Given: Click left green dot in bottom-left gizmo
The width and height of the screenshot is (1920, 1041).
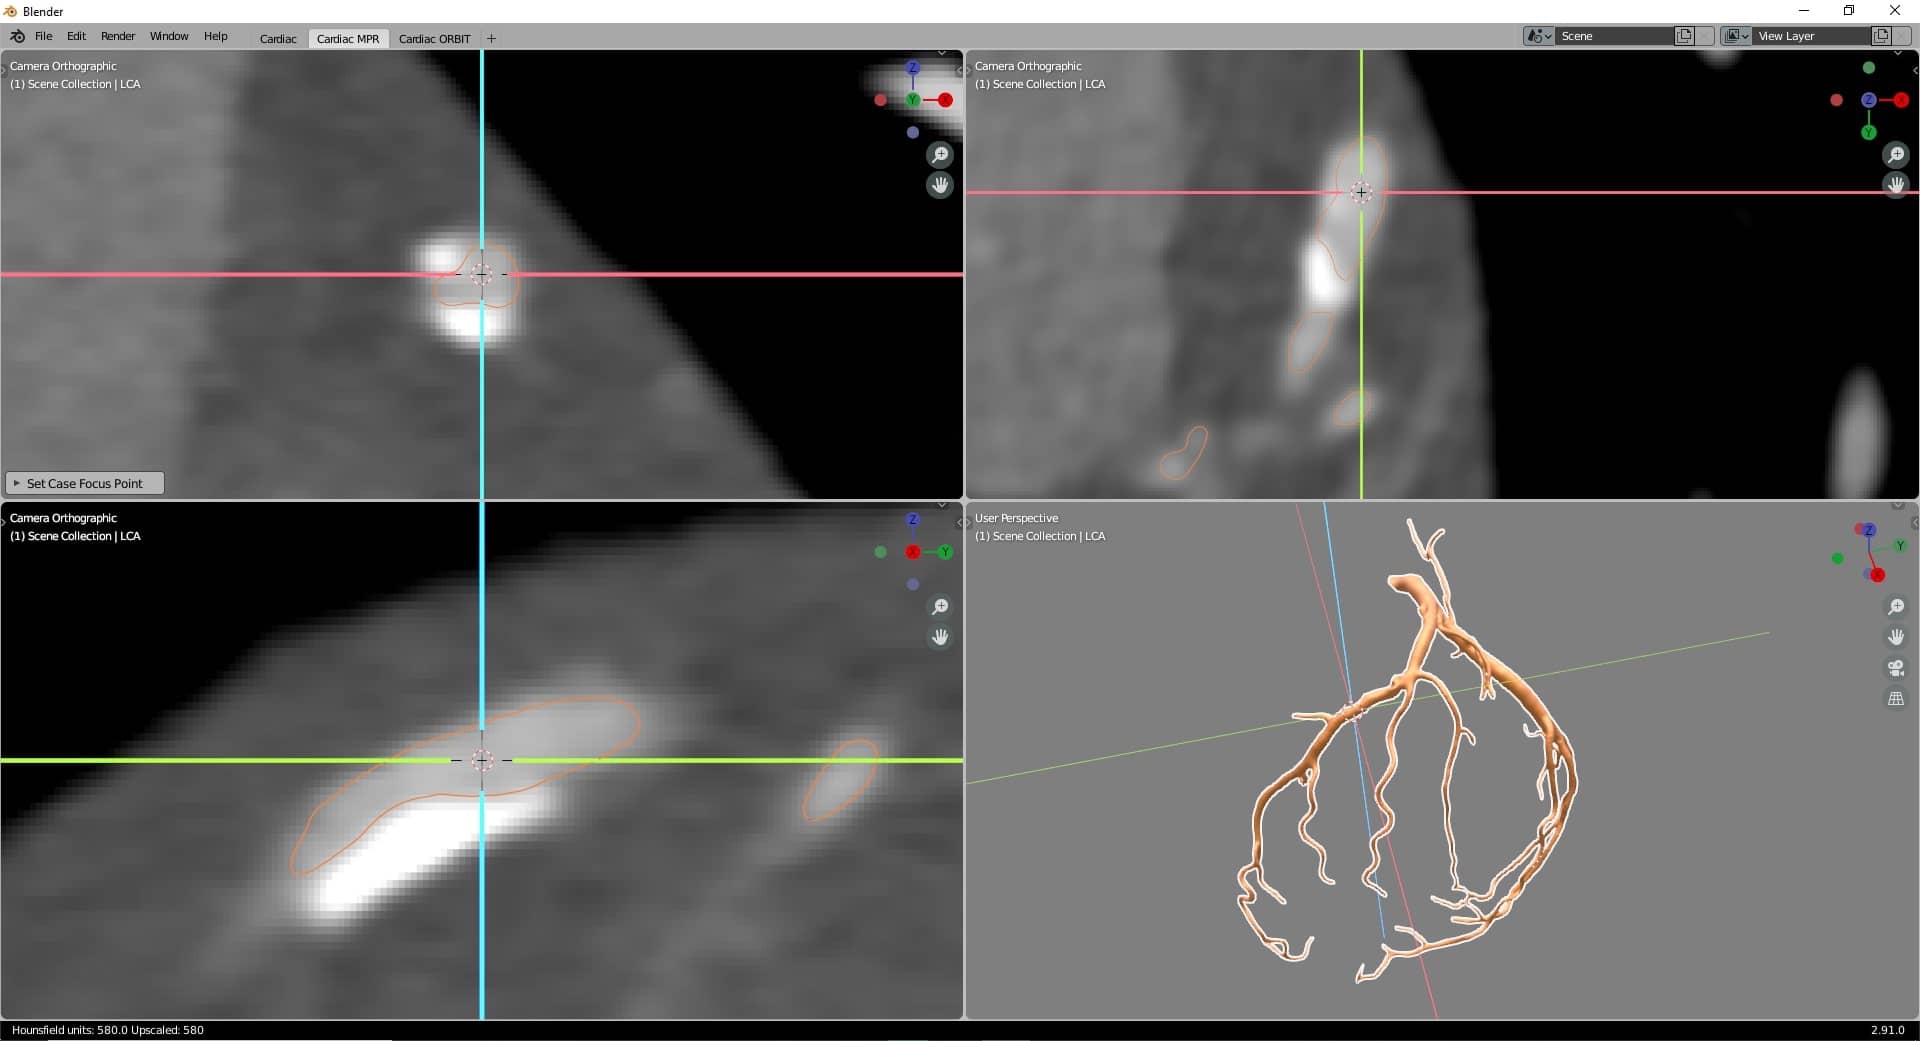Looking at the screenshot, I should click(880, 552).
